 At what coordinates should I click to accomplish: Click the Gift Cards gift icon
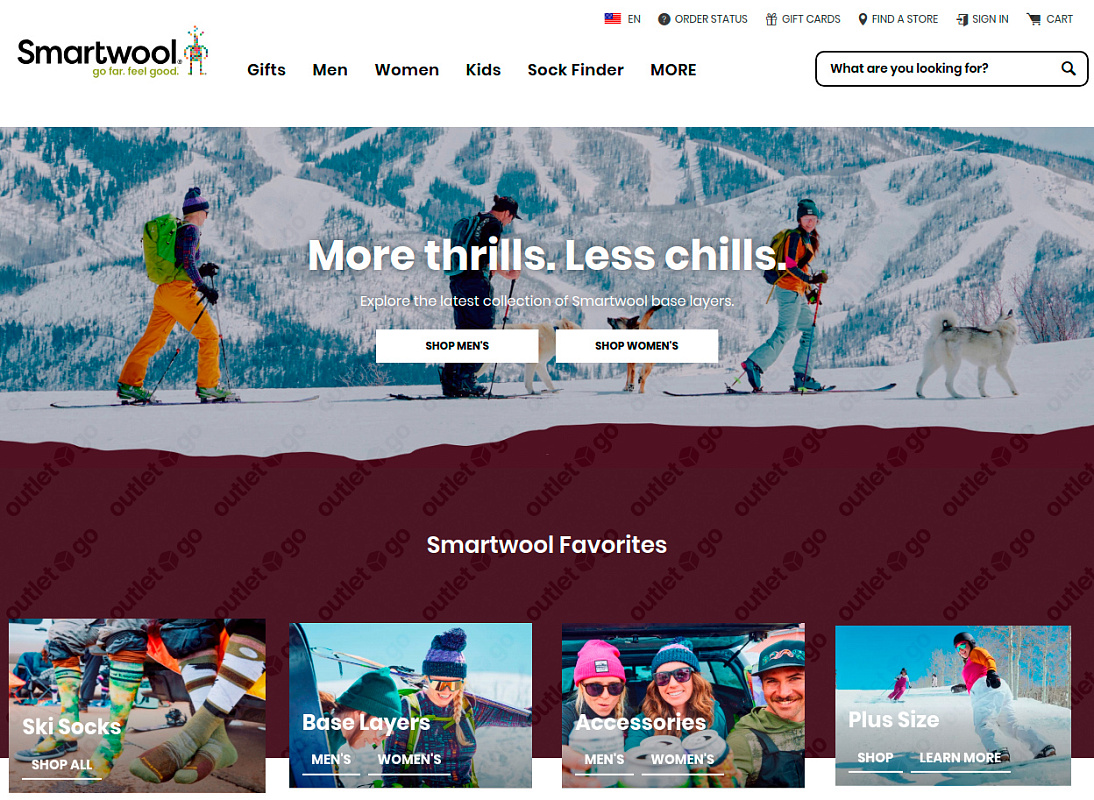tap(771, 20)
